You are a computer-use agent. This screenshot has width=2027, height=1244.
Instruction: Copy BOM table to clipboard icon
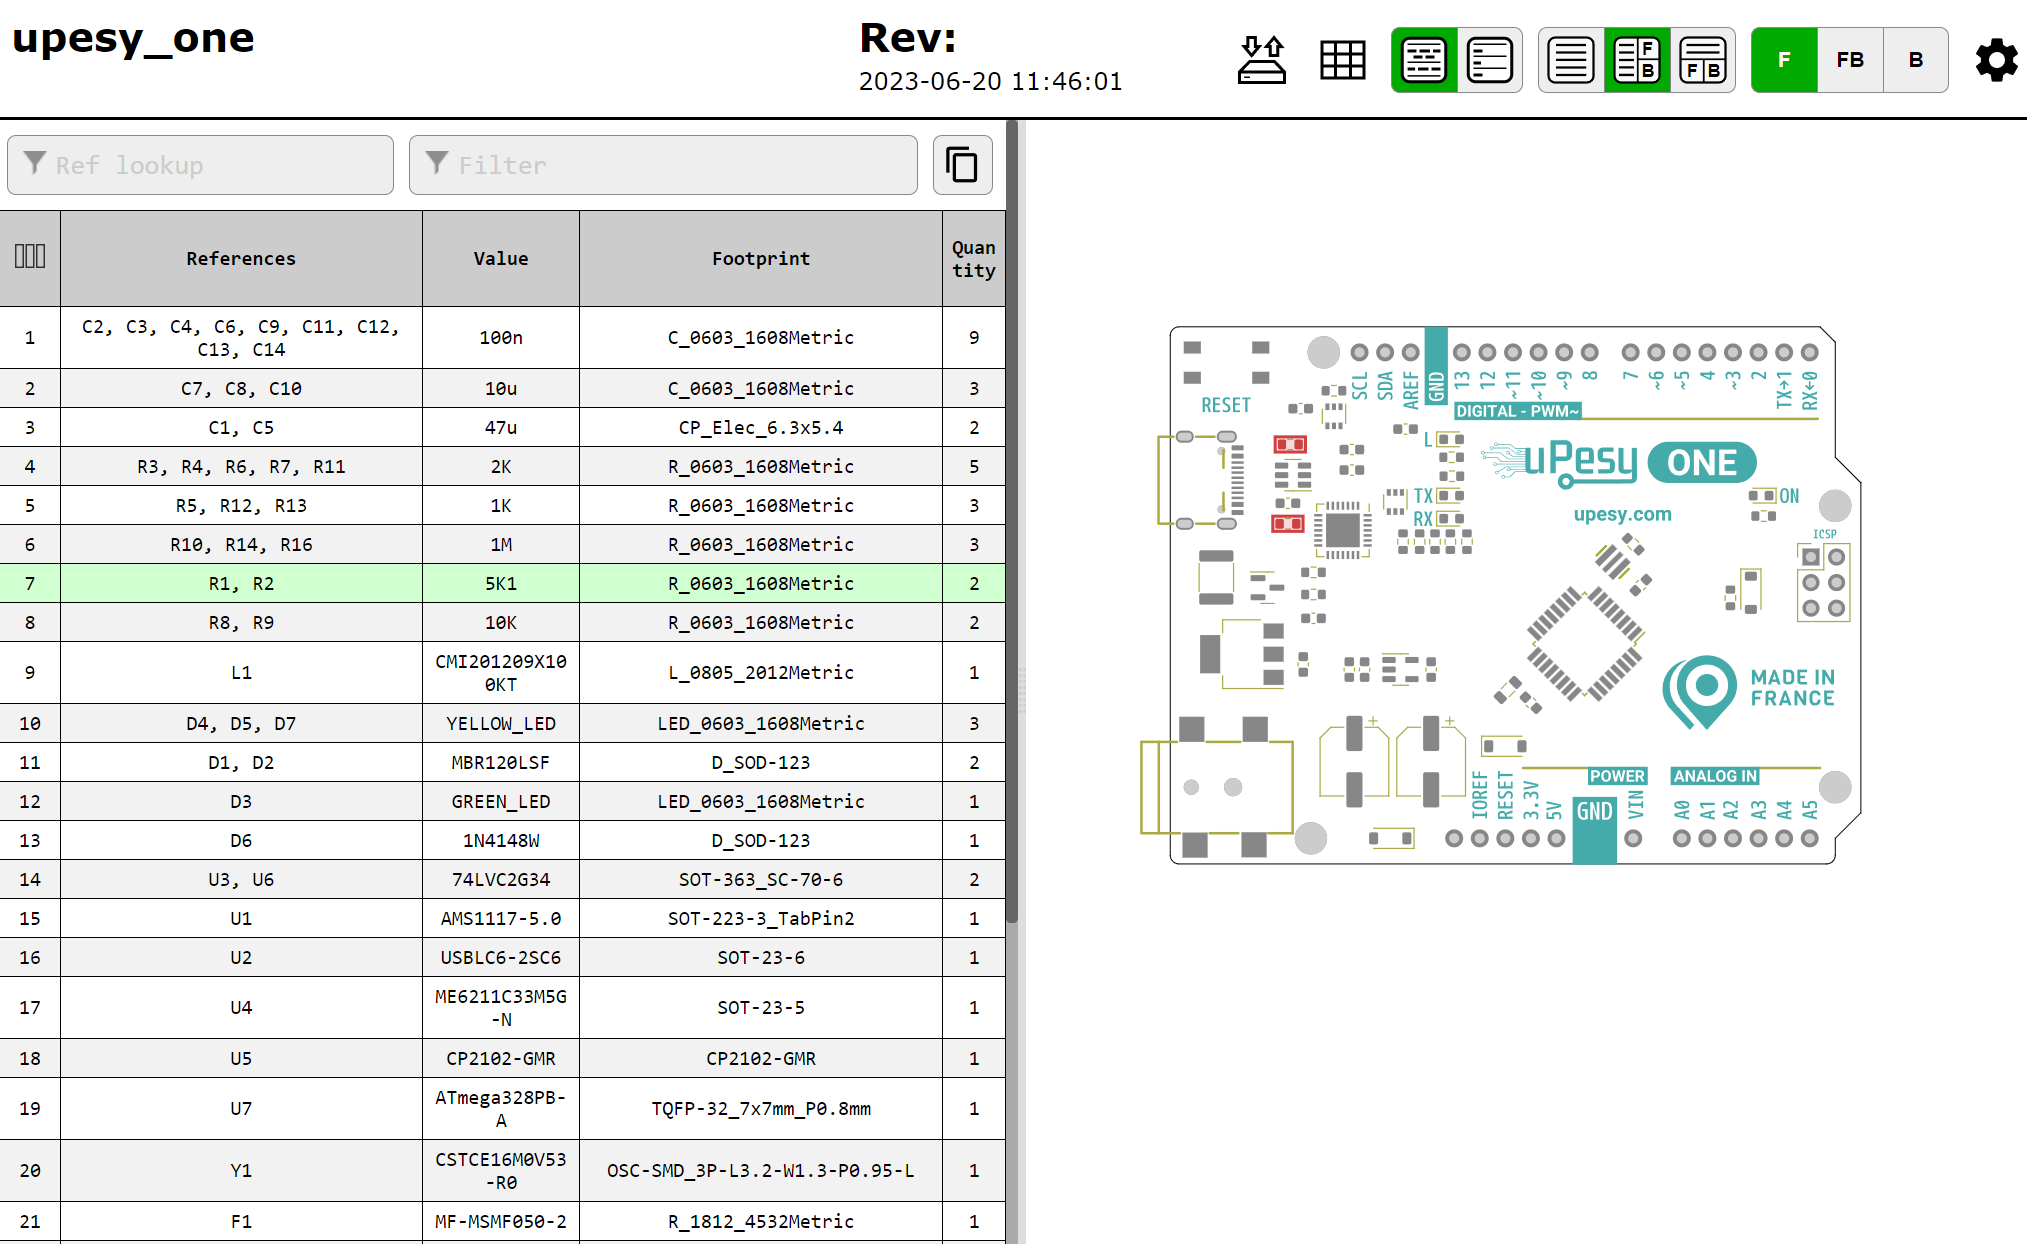pos(962,165)
